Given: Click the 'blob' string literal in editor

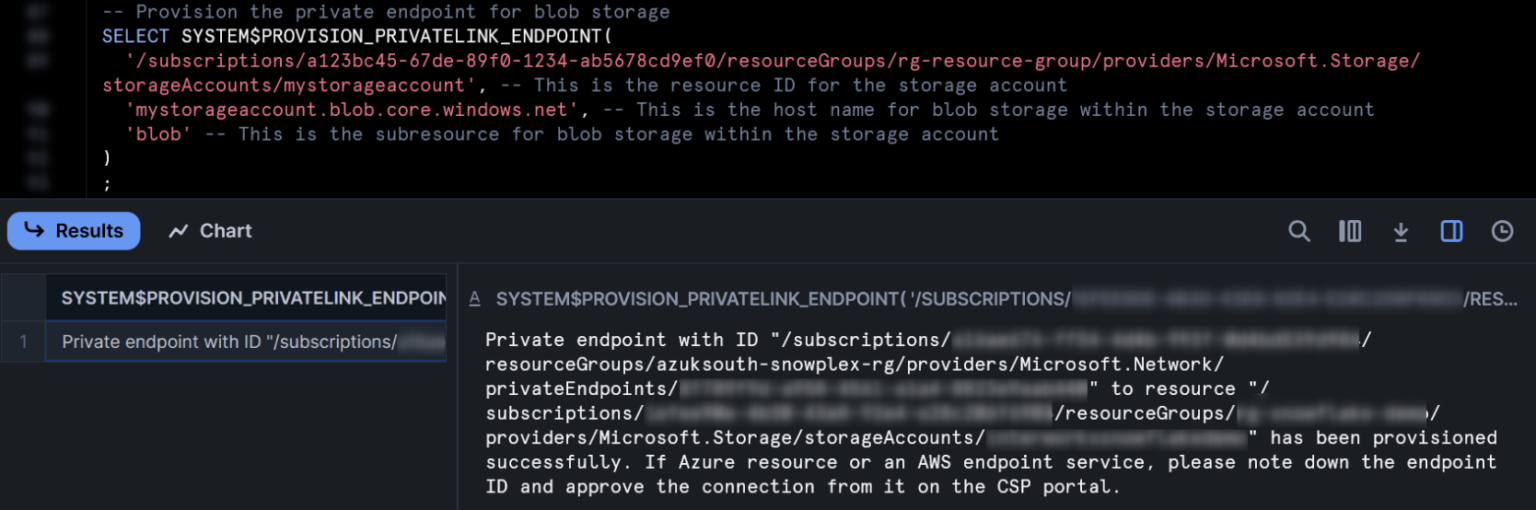Looking at the screenshot, I should click(x=159, y=134).
